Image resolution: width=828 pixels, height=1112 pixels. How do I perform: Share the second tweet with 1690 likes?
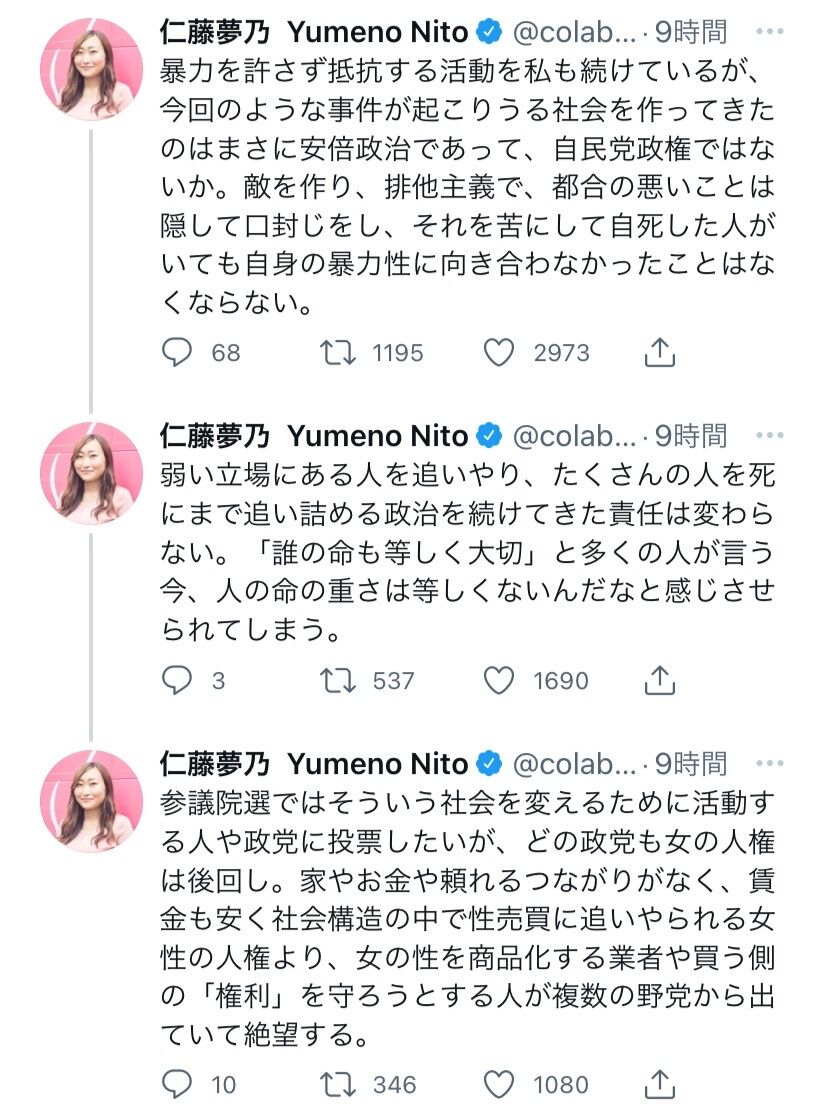(659, 680)
